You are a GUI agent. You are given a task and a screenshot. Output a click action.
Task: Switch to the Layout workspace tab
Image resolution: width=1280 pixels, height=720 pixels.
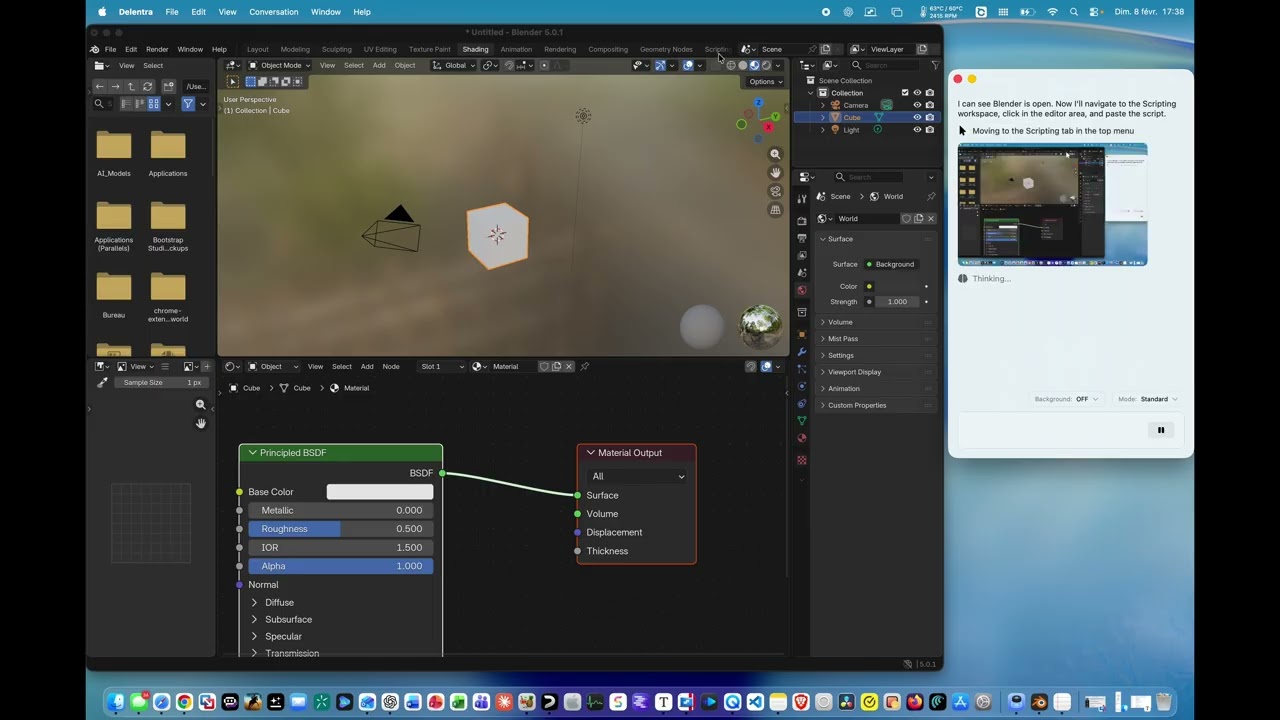(258, 49)
